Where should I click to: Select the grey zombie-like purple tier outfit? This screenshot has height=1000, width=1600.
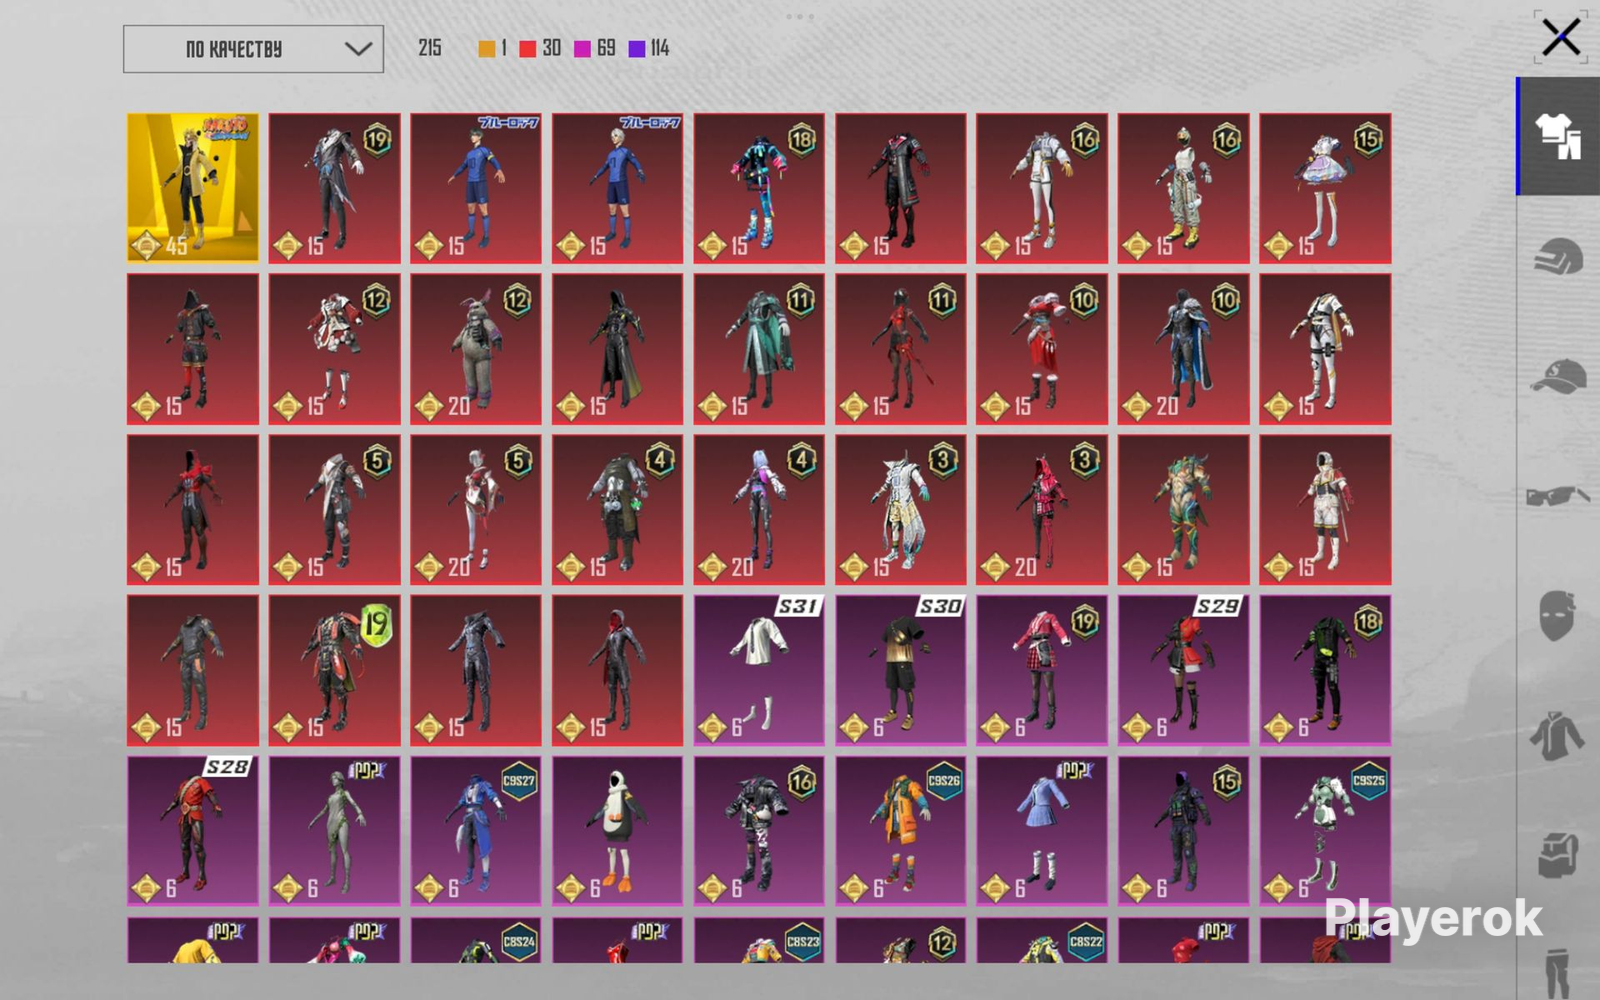point(335,831)
